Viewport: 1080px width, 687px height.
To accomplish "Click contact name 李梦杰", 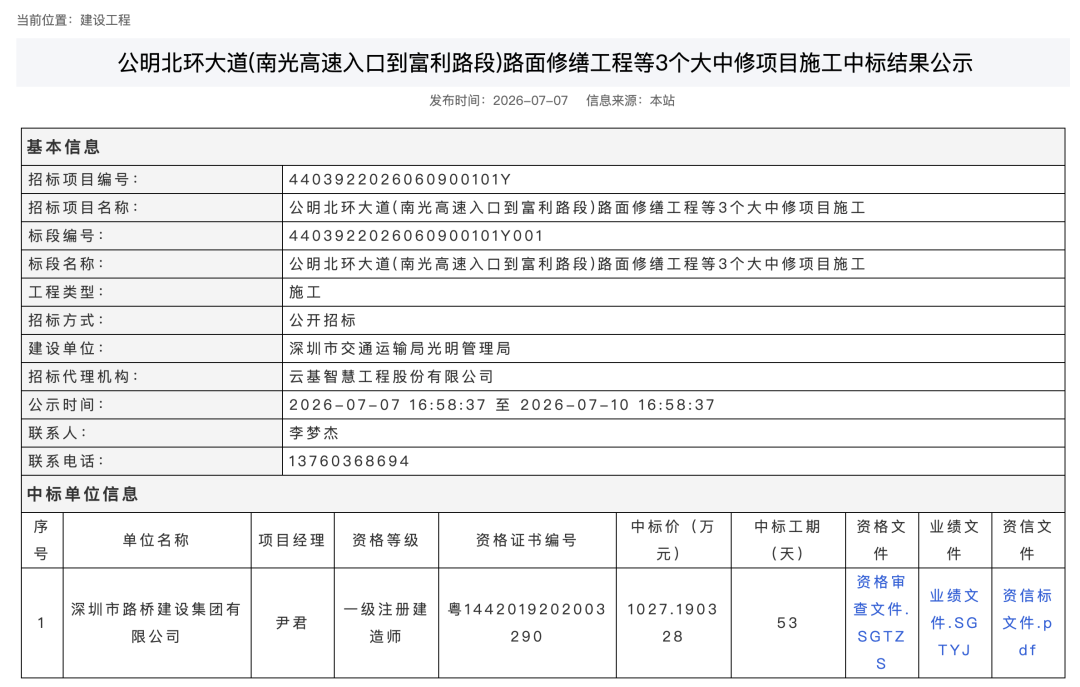I will pos(314,433).
